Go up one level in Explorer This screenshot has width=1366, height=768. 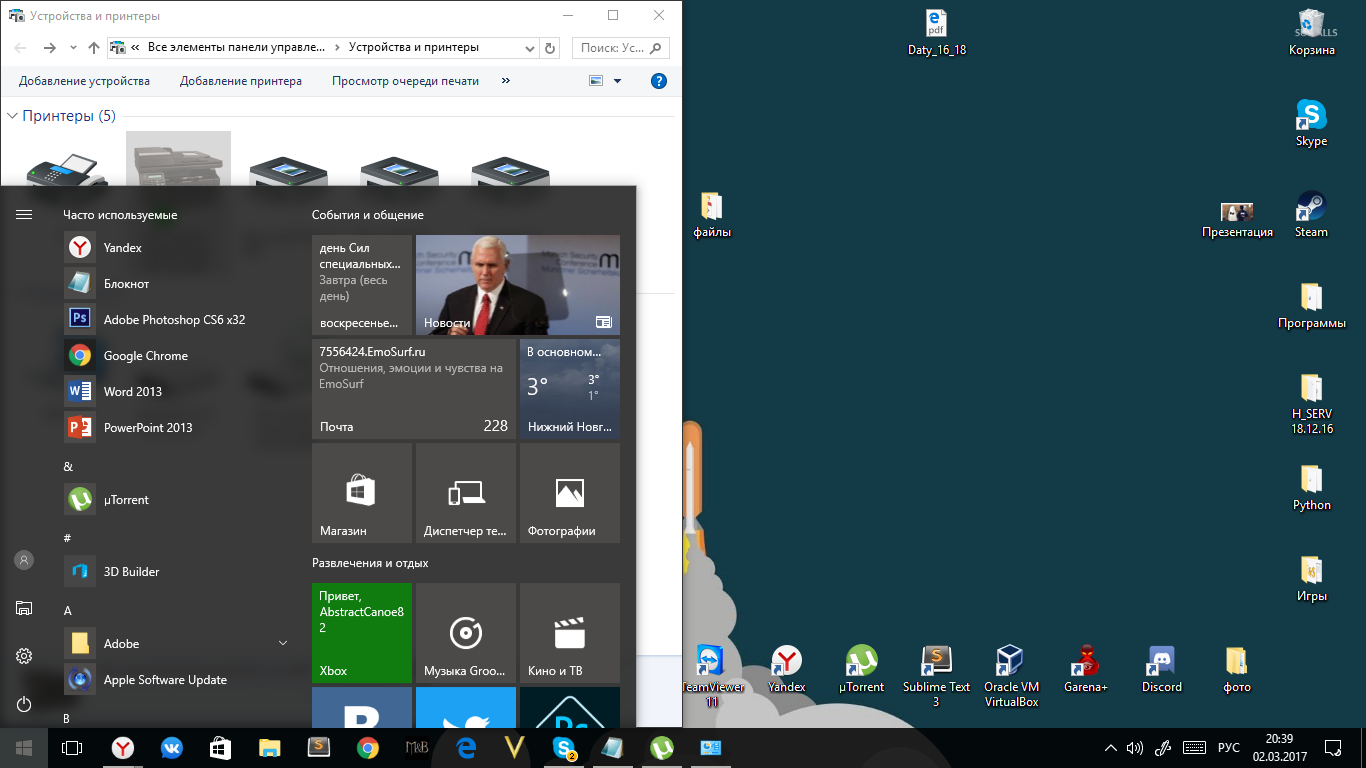coord(94,47)
